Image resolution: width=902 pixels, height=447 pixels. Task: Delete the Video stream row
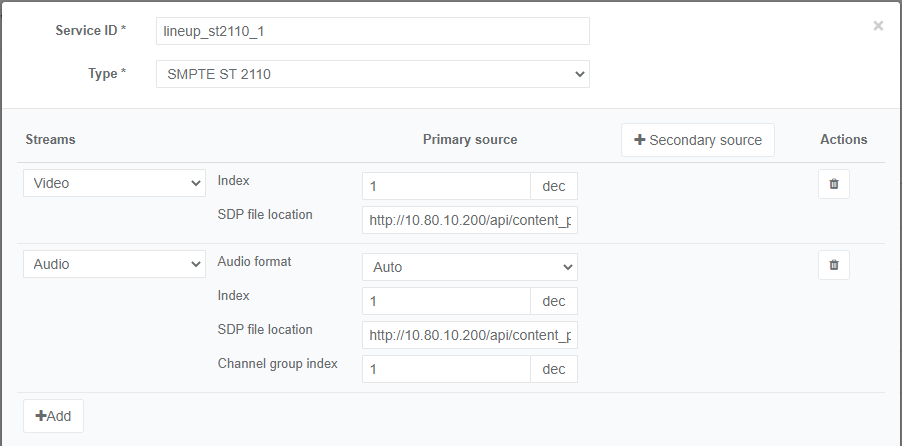pos(833,185)
